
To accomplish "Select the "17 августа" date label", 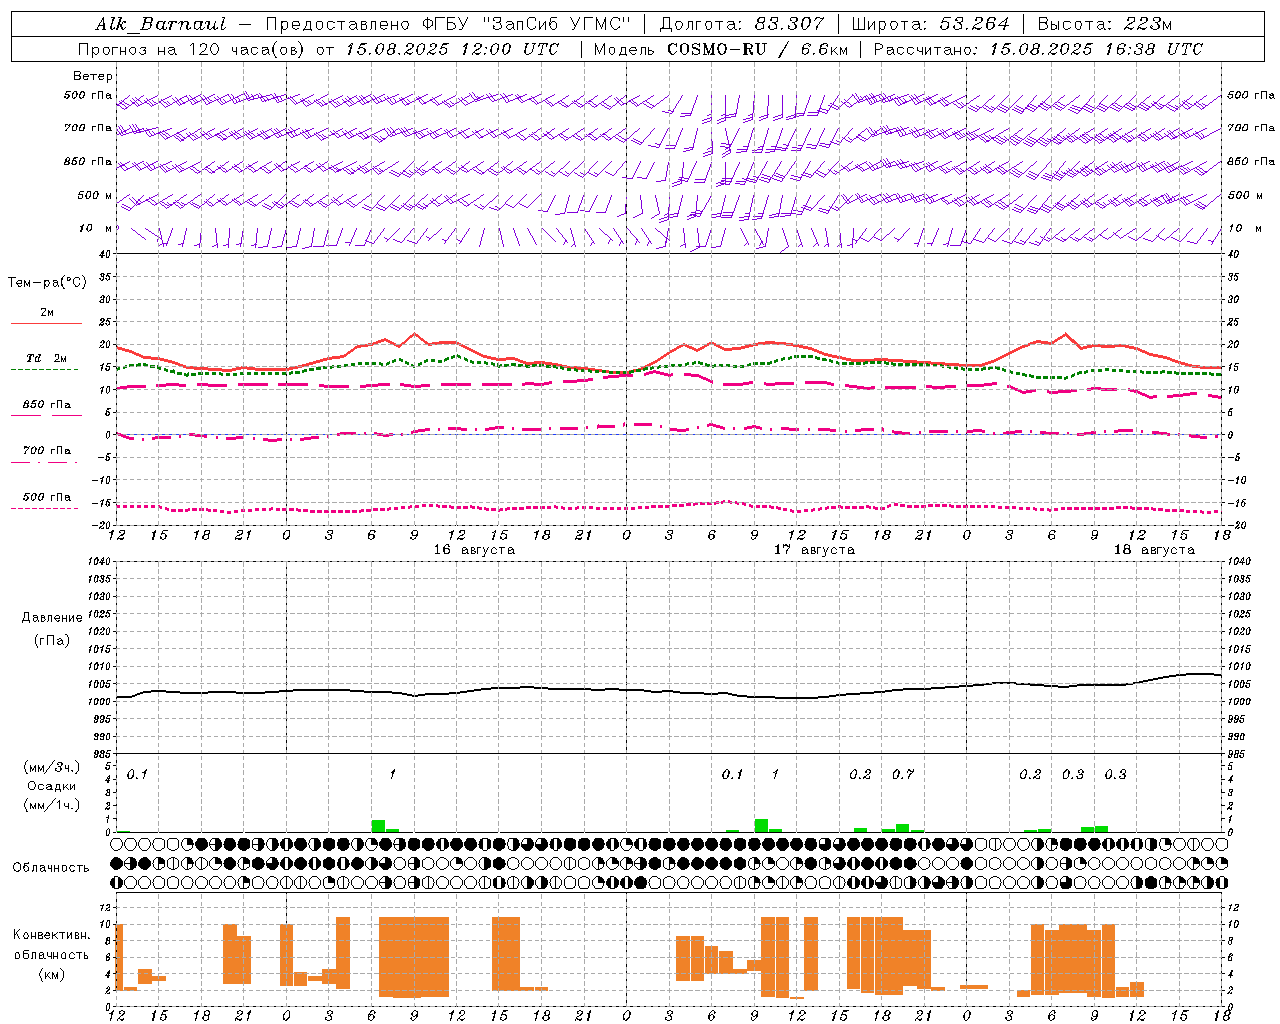I will [x=814, y=550].
